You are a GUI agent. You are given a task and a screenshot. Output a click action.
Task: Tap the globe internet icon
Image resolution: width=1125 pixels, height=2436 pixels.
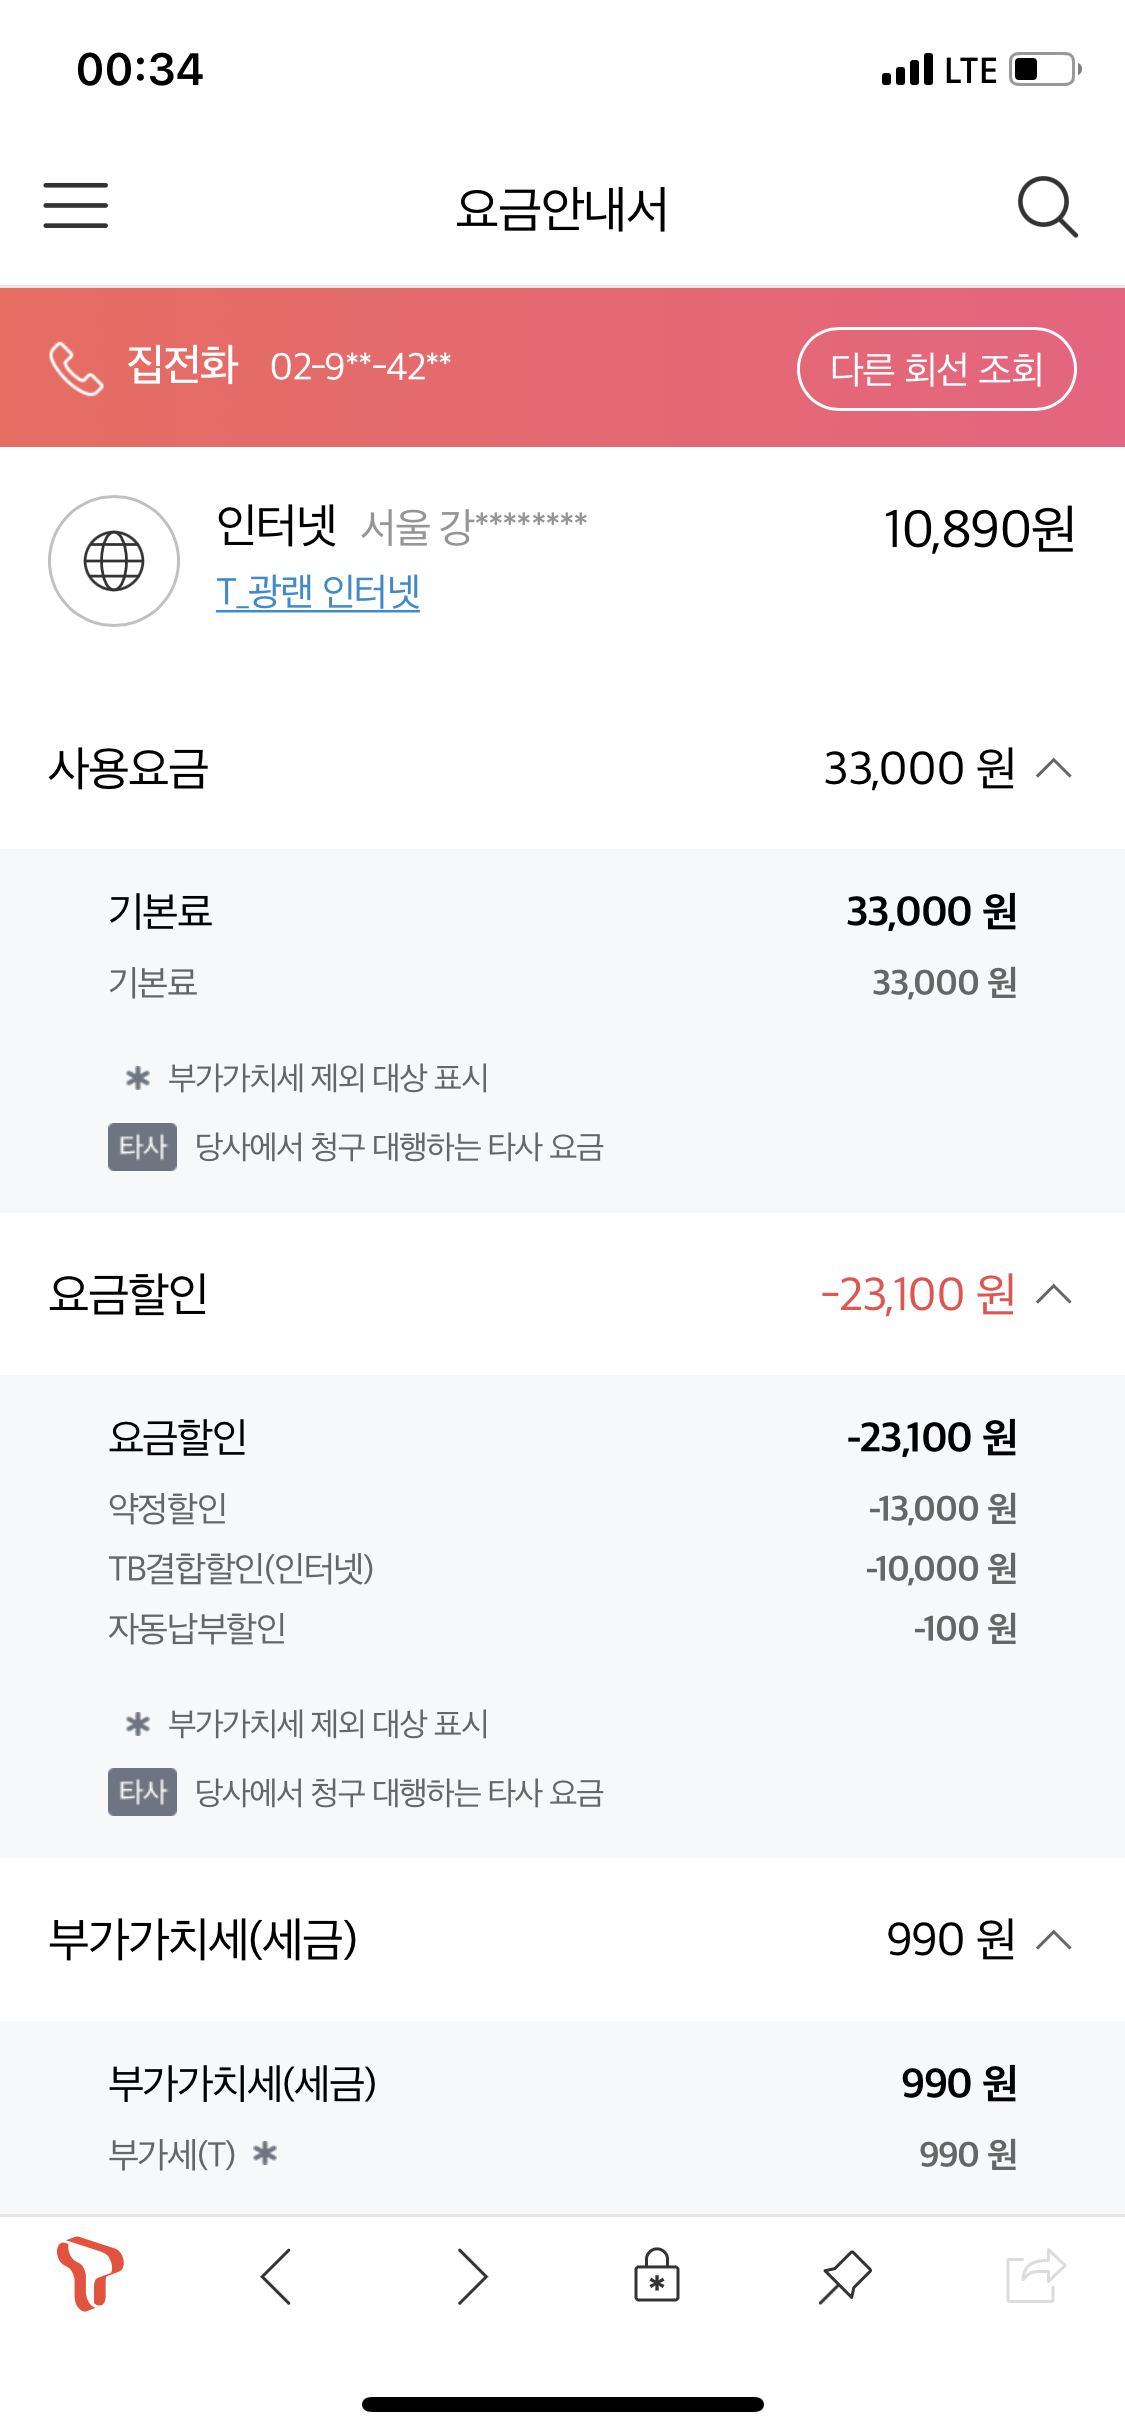(x=114, y=561)
